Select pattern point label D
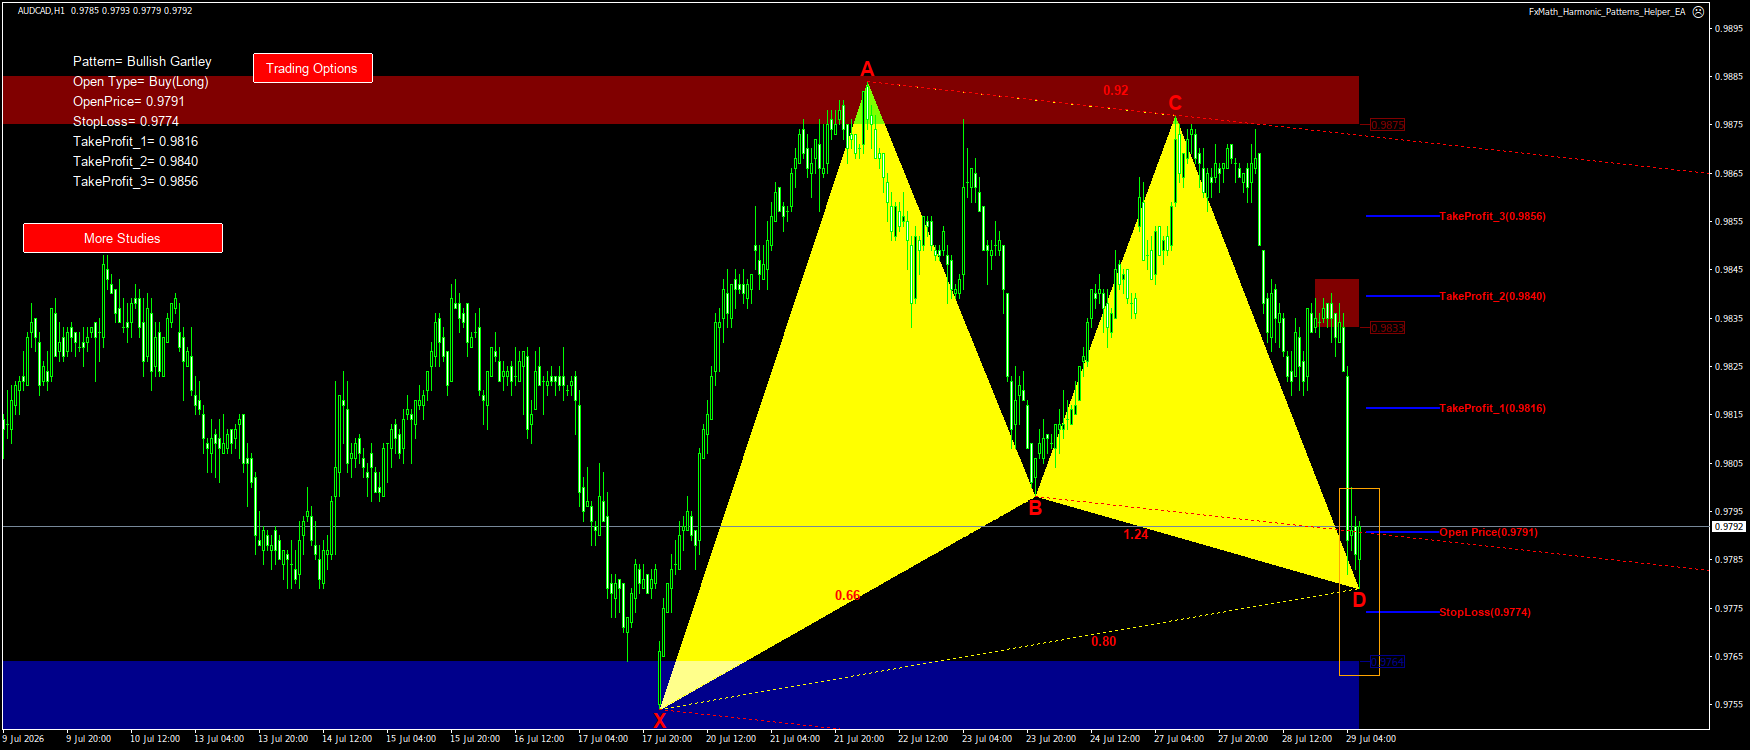This screenshot has width=1750, height=750. [1359, 600]
